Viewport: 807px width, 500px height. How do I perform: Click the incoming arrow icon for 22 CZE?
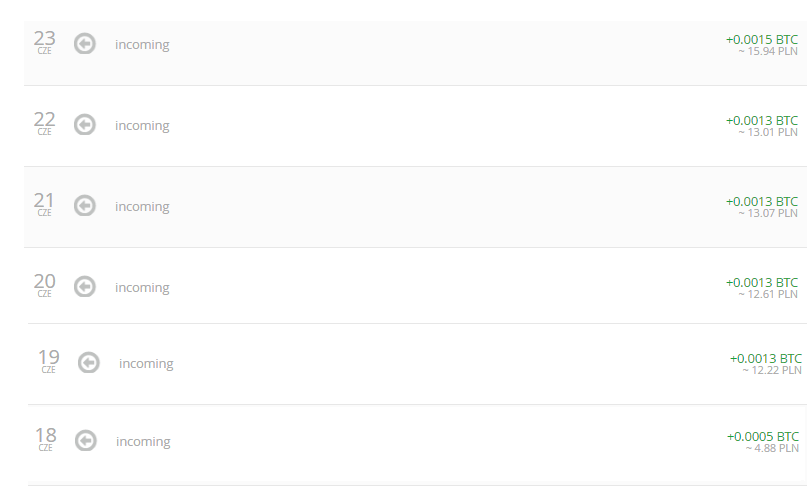tap(85, 125)
